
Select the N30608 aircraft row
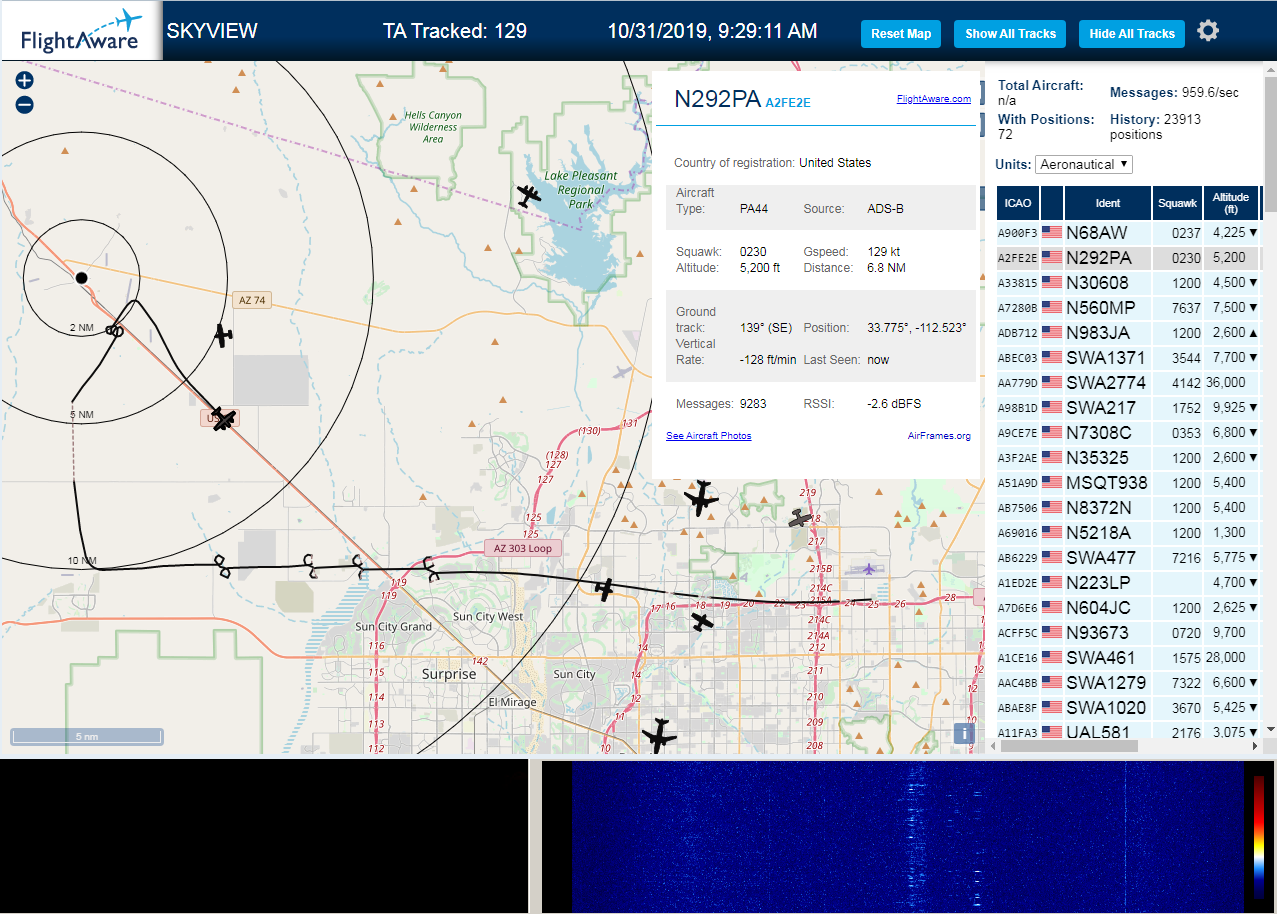coord(1128,282)
